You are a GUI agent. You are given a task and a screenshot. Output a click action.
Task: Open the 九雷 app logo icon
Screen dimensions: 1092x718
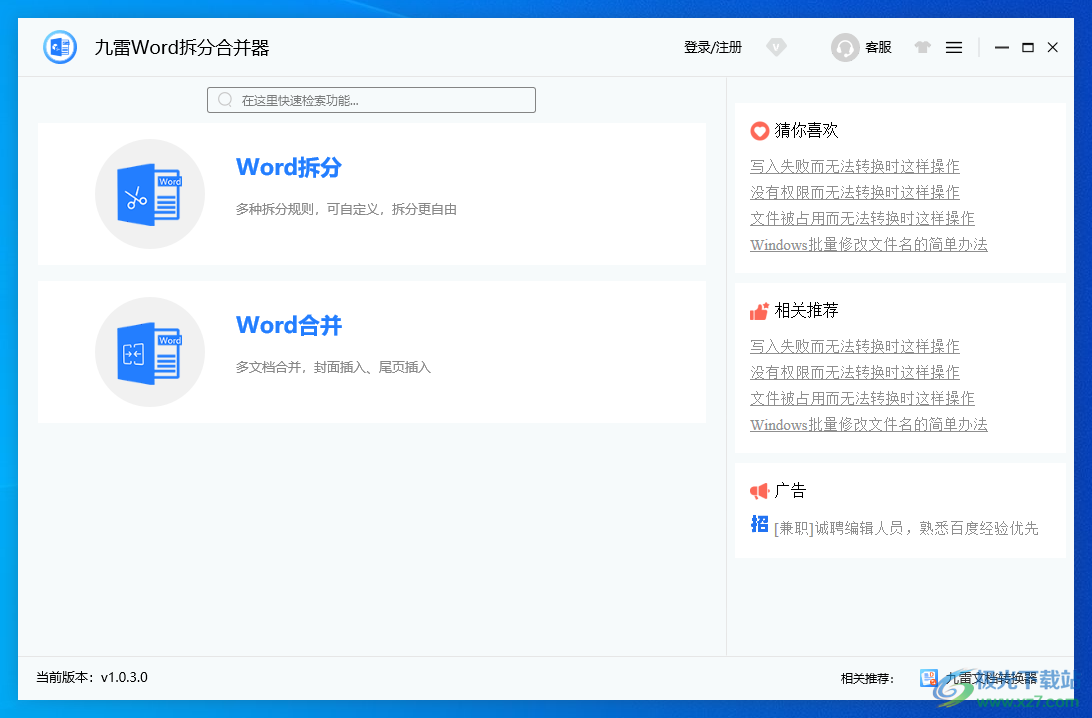(x=59, y=46)
